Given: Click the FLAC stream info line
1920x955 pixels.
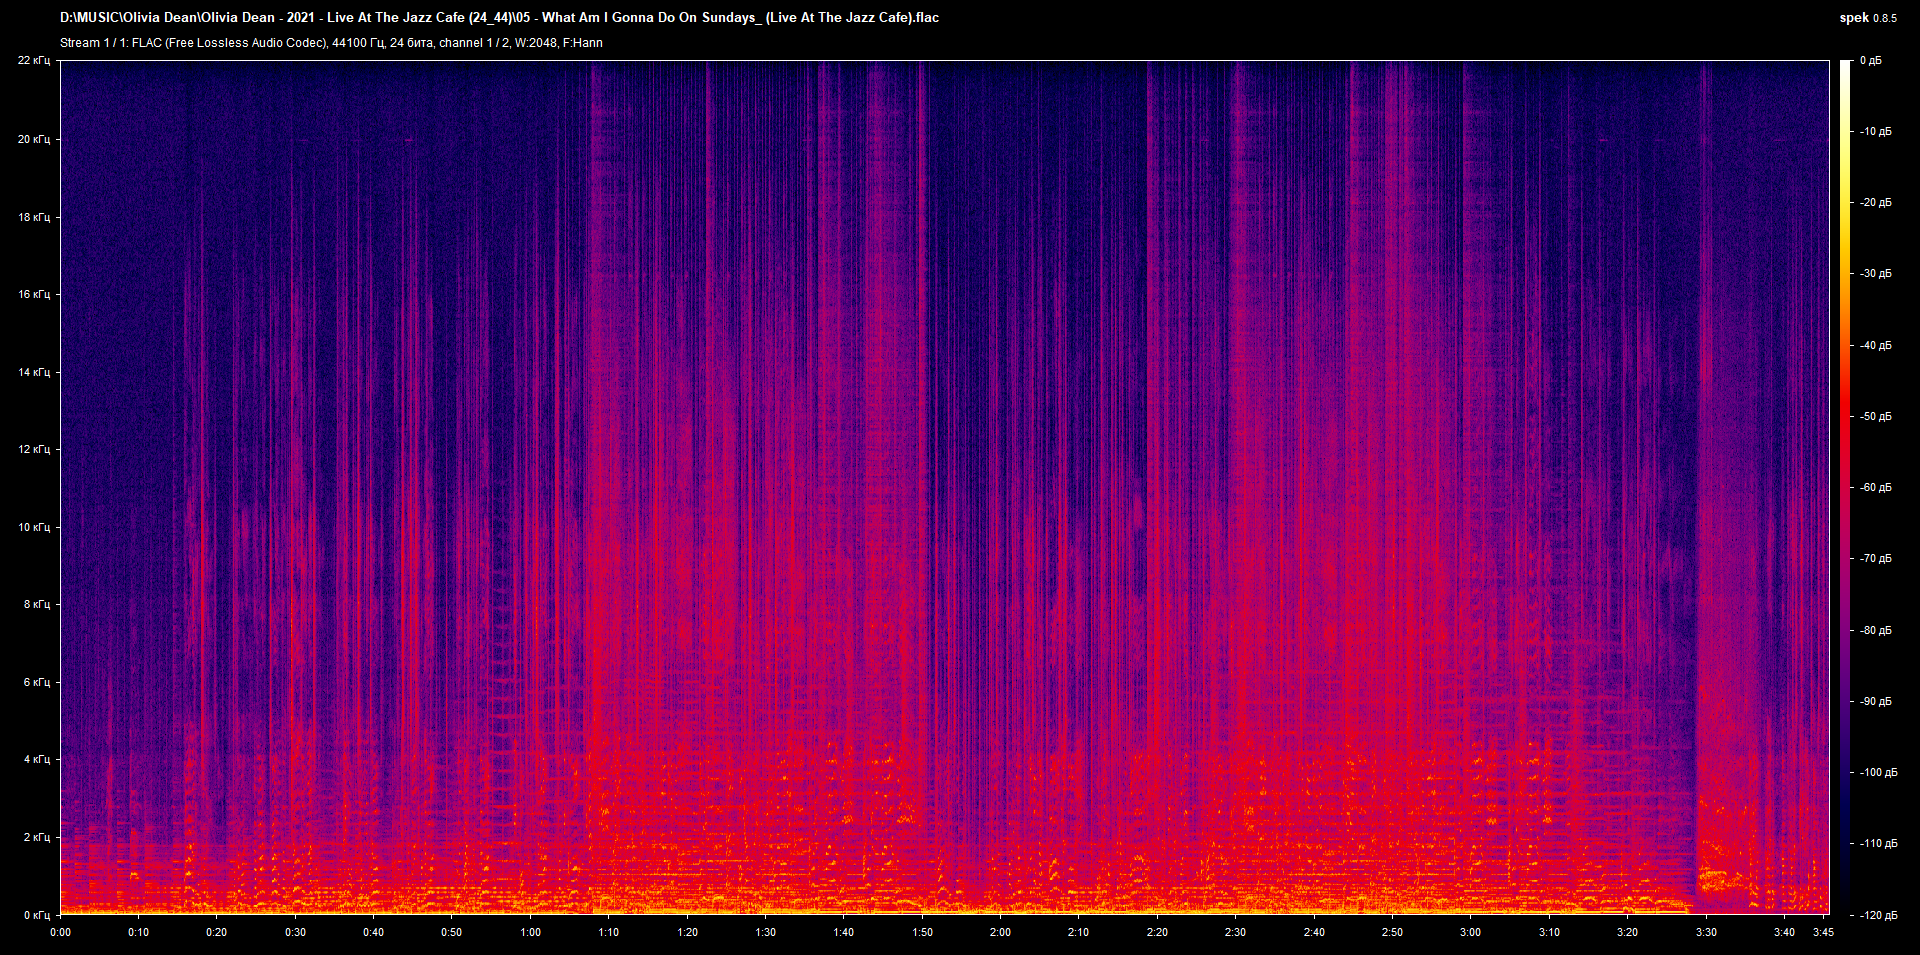Looking at the screenshot, I should point(331,43).
